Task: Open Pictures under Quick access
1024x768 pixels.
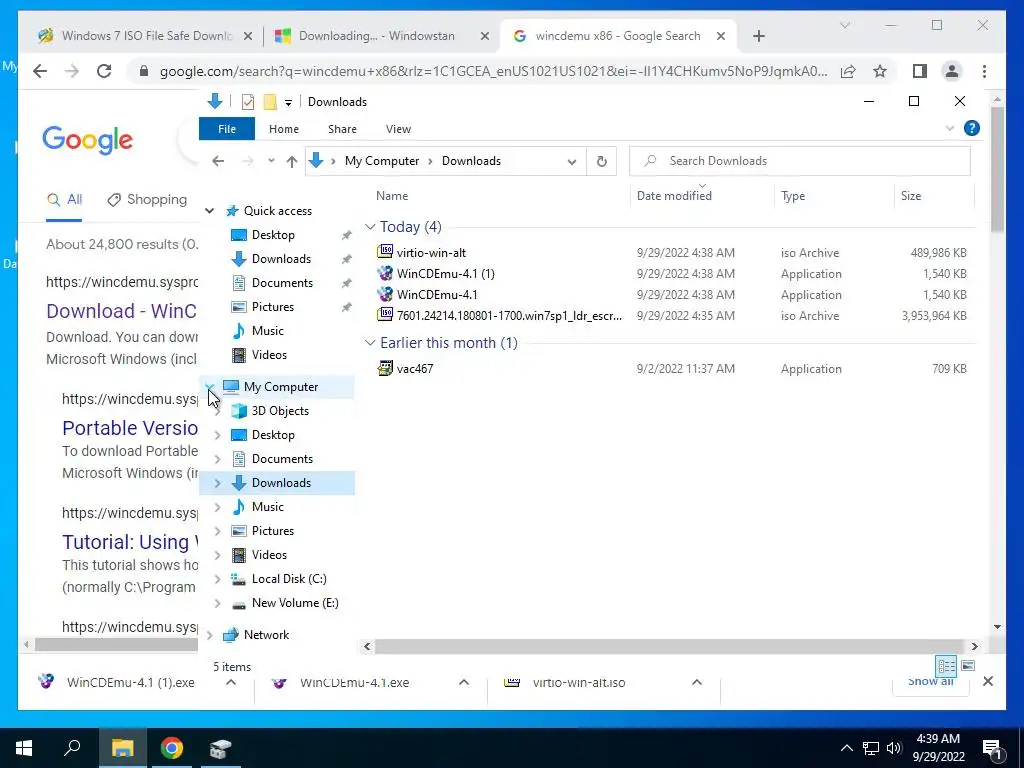Action: point(273,307)
